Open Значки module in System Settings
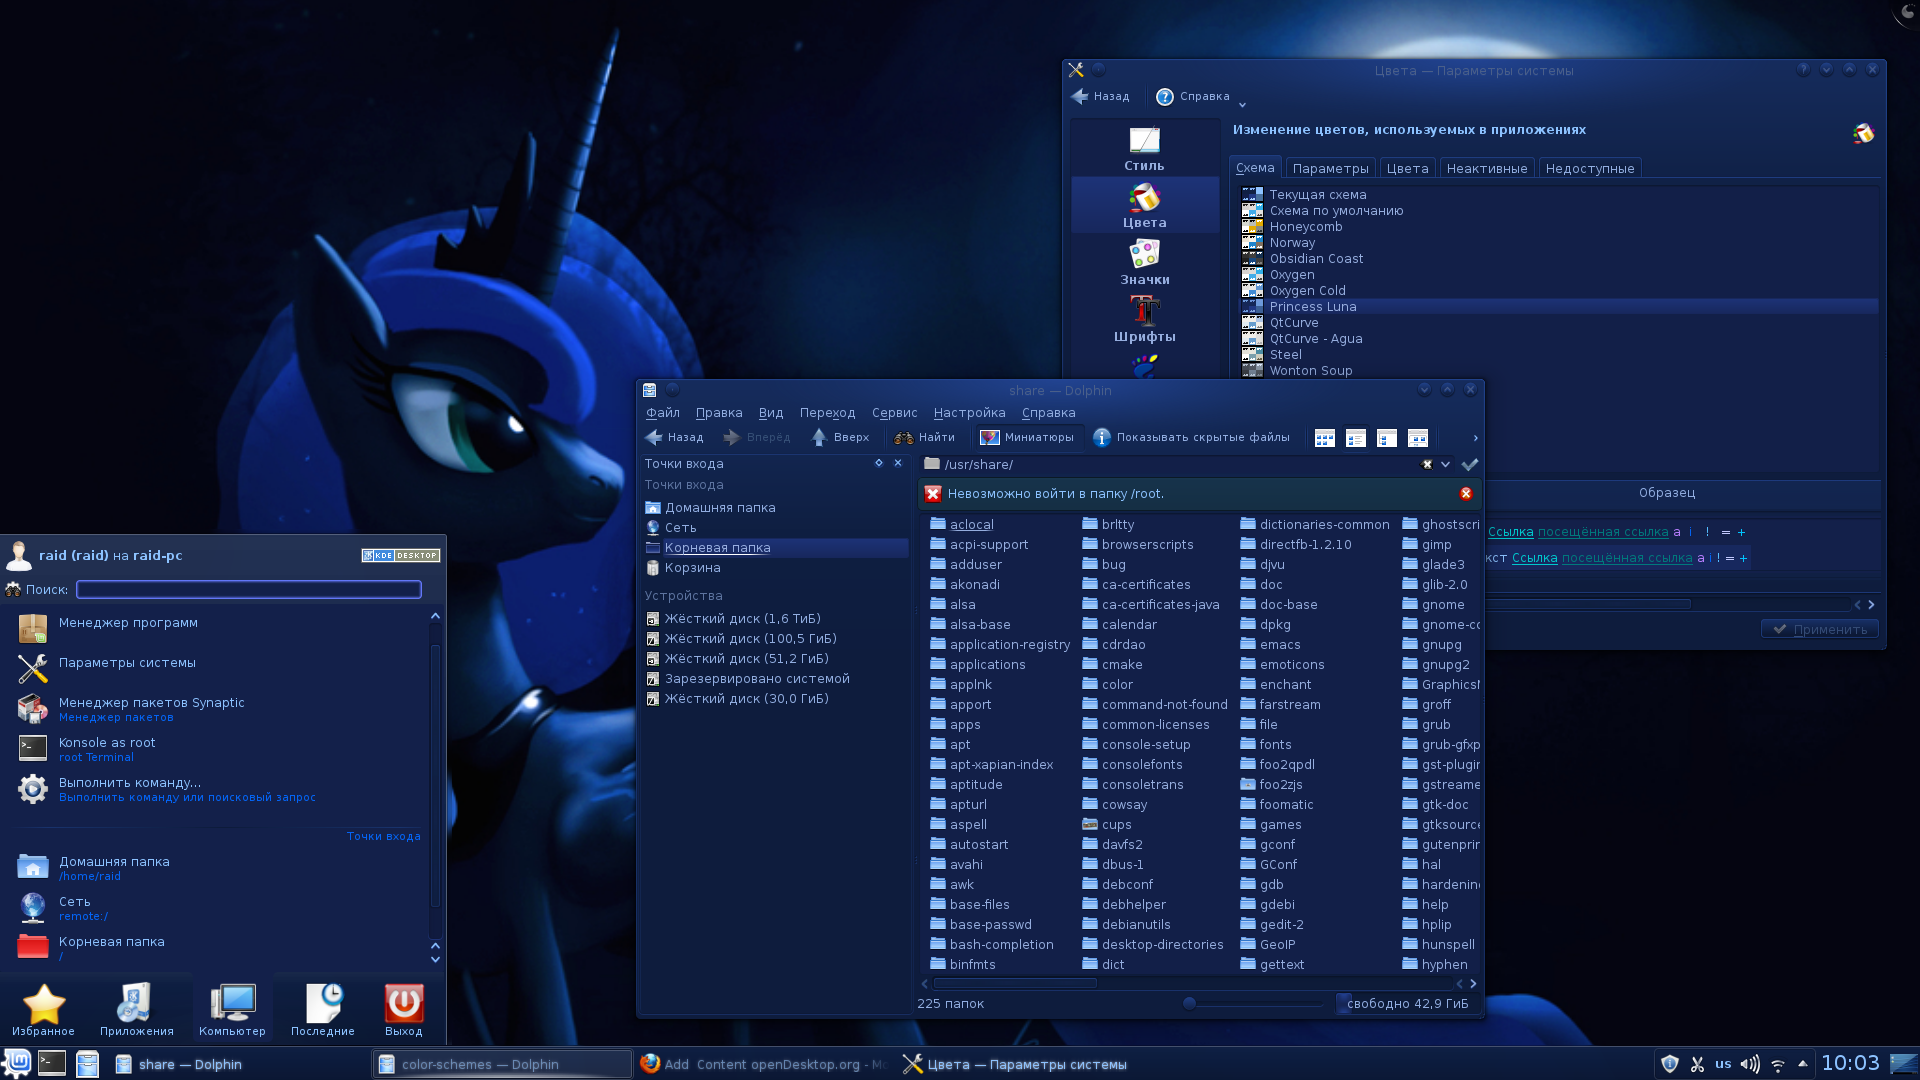Image resolution: width=1920 pixels, height=1080 pixels. point(1144,262)
